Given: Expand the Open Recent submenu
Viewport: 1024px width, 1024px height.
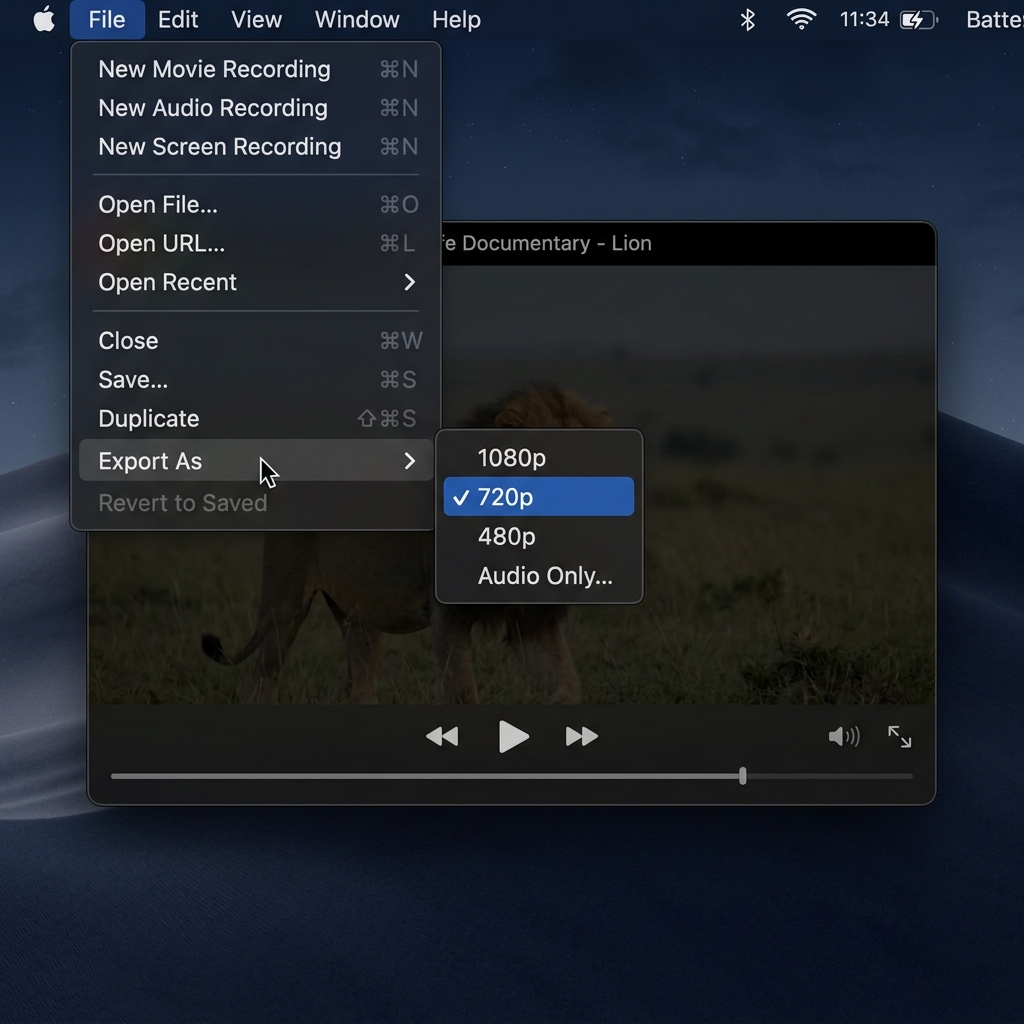Looking at the screenshot, I should point(256,282).
